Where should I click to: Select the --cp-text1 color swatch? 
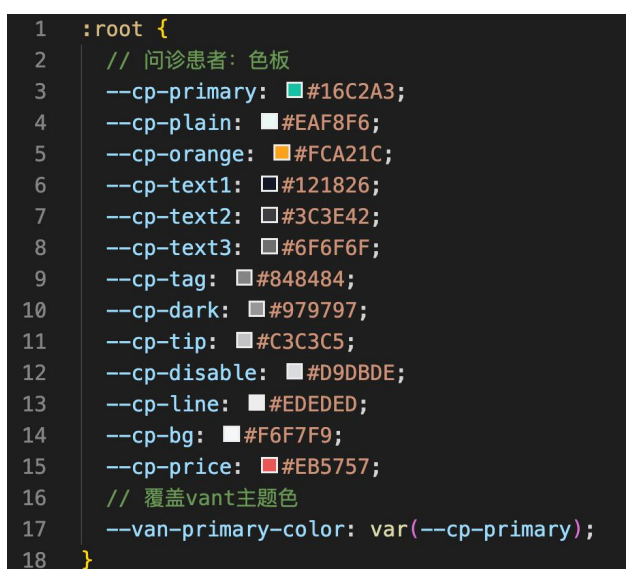(x=268, y=184)
